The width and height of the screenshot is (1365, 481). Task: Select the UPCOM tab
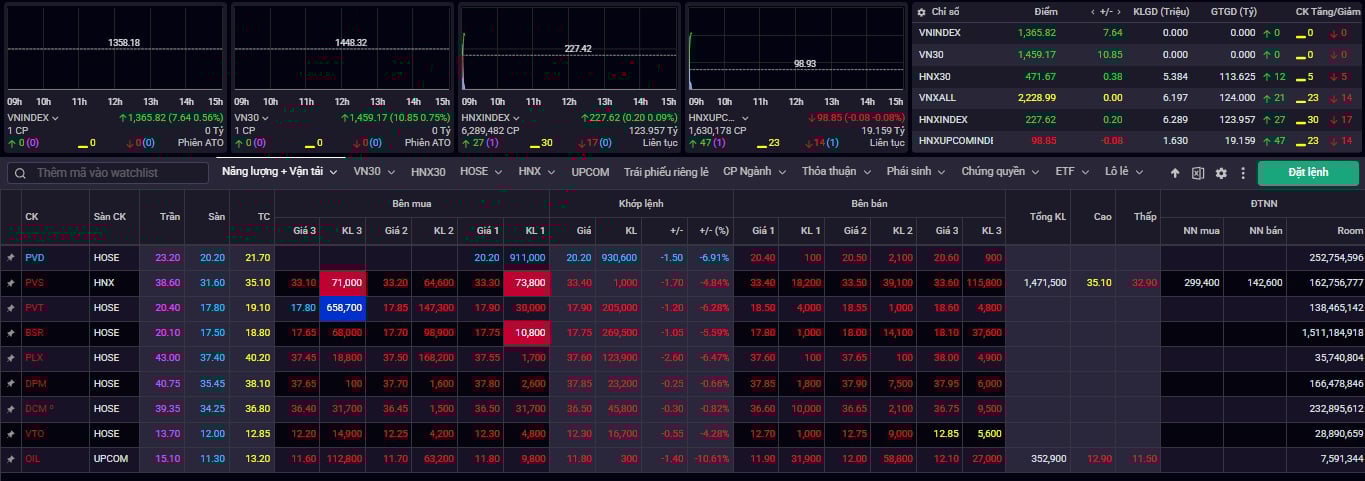590,172
